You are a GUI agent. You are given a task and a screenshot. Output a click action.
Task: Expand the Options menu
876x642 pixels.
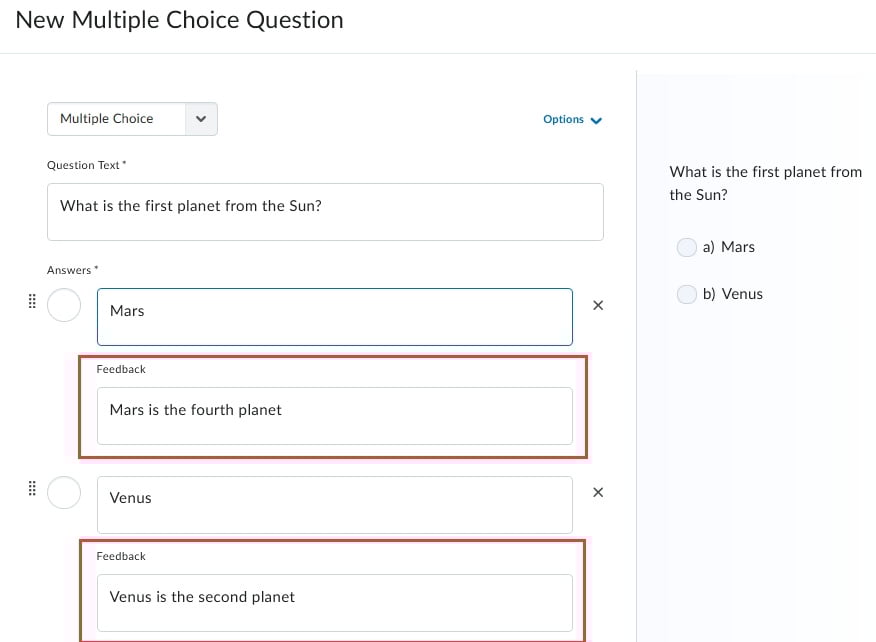pos(572,120)
